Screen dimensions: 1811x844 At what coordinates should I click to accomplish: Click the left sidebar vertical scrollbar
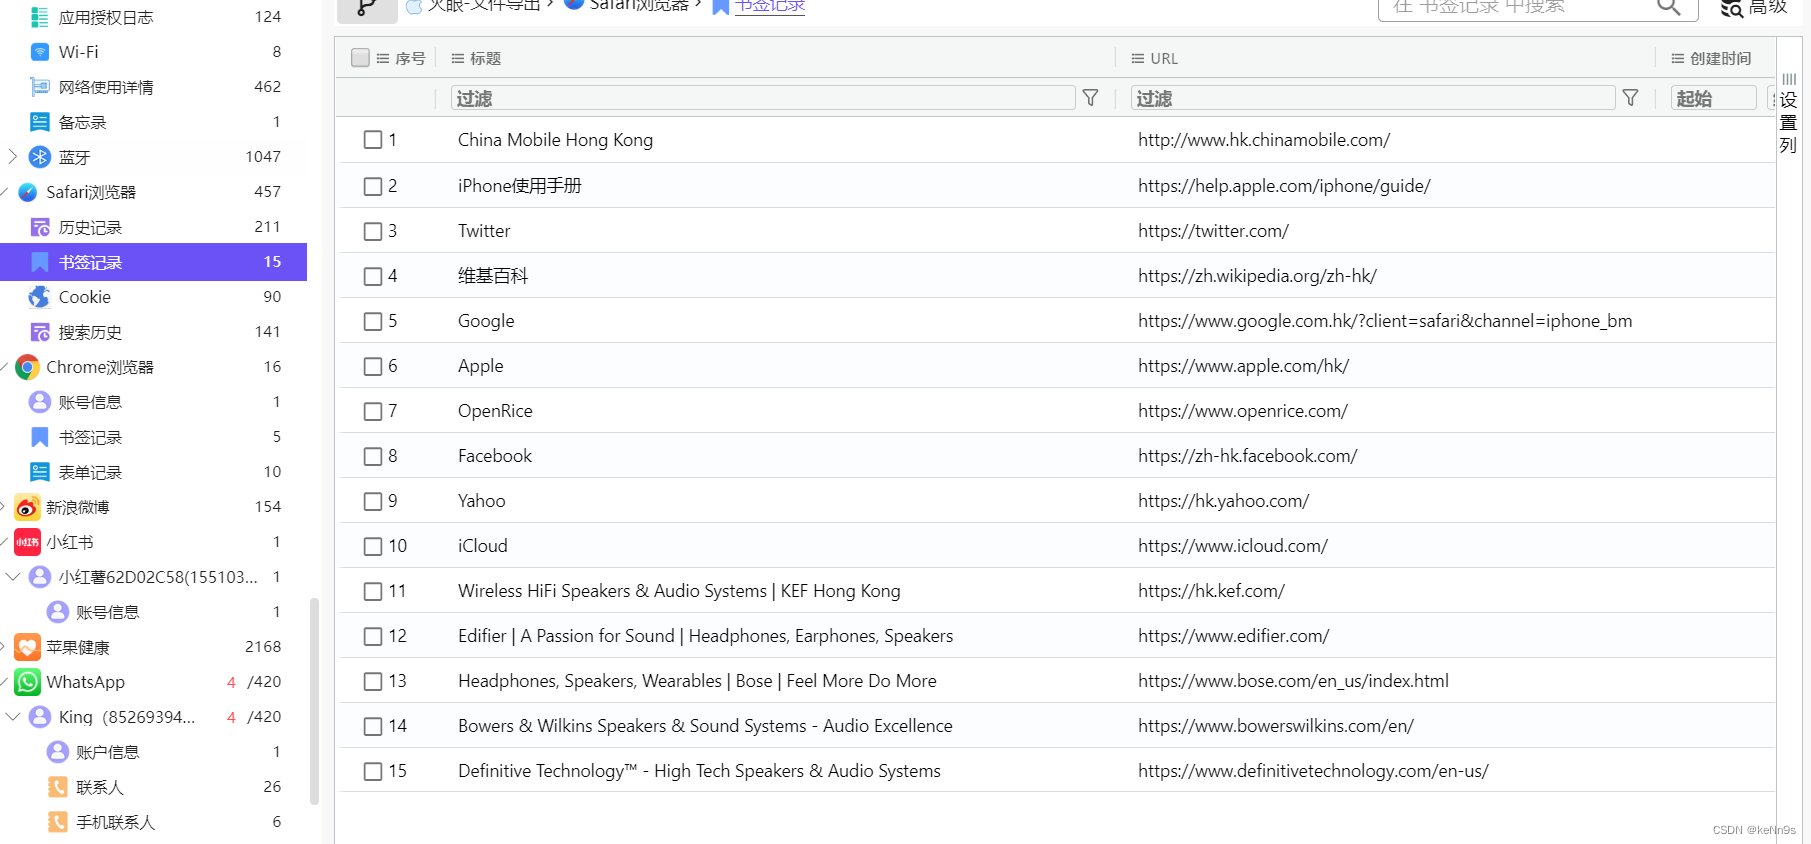(314, 700)
